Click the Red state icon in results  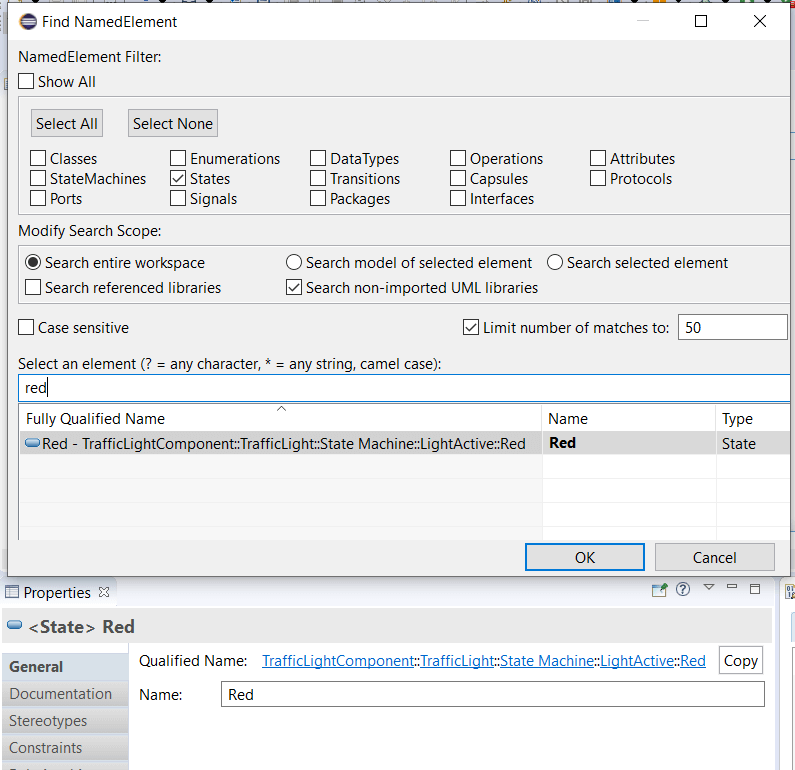32,444
